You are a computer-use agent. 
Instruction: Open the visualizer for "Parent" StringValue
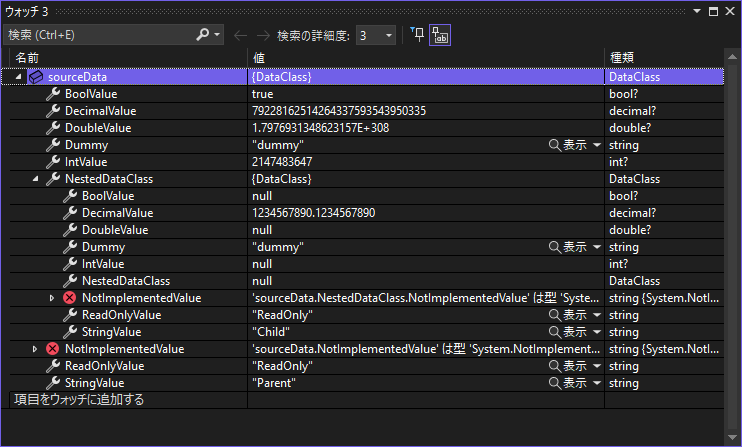click(568, 383)
